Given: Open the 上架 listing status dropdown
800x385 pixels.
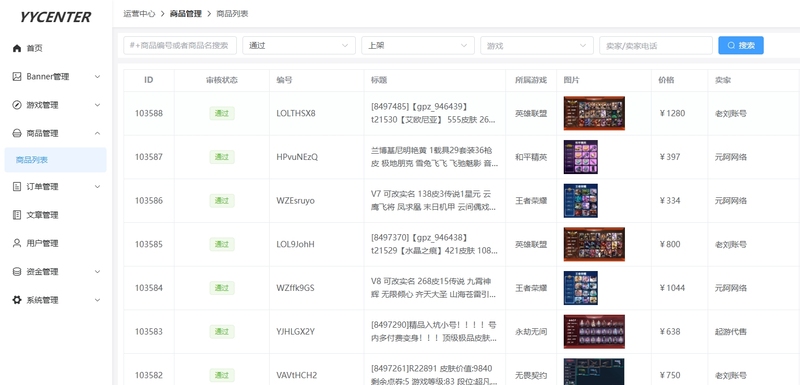Looking at the screenshot, I should [x=418, y=45].
